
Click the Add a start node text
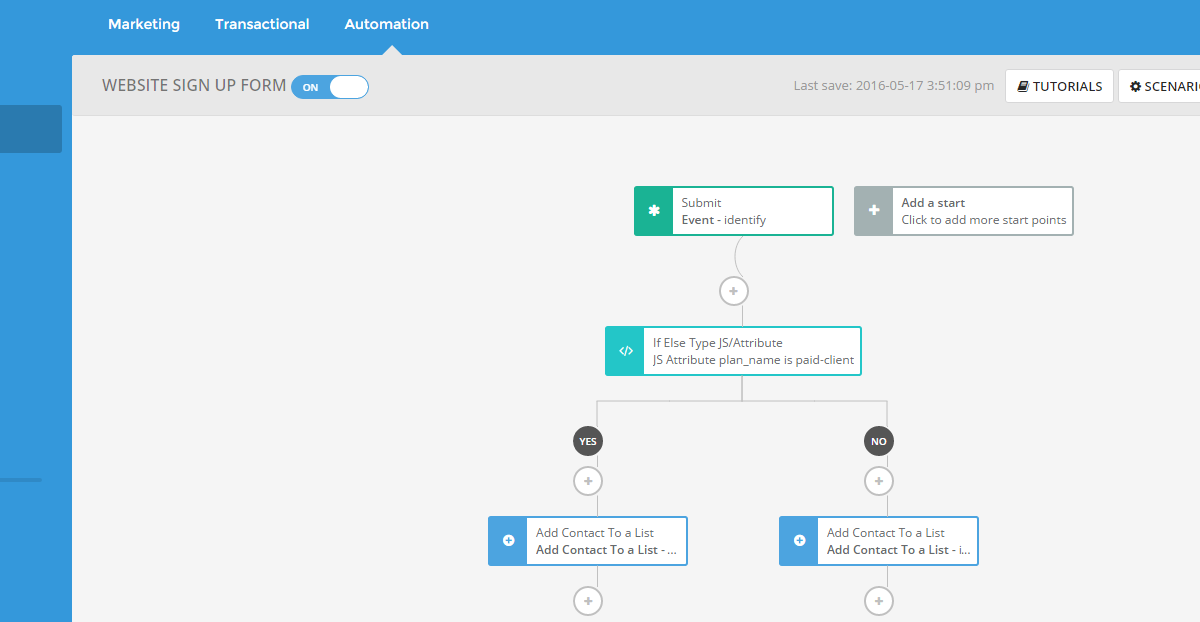(983, 211)
